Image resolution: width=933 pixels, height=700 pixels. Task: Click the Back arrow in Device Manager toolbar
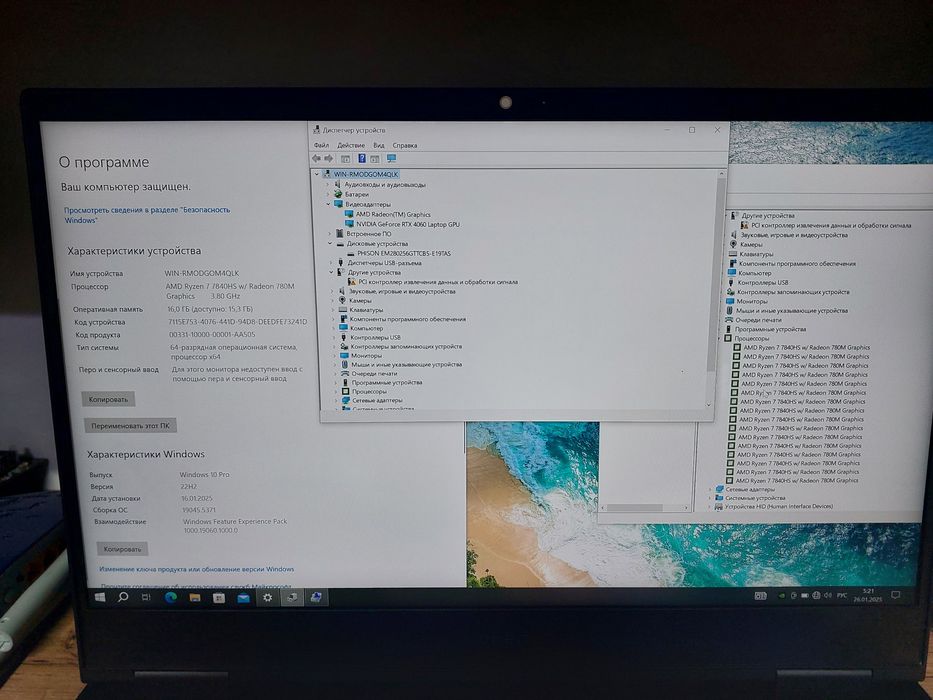tap(316, 158)
